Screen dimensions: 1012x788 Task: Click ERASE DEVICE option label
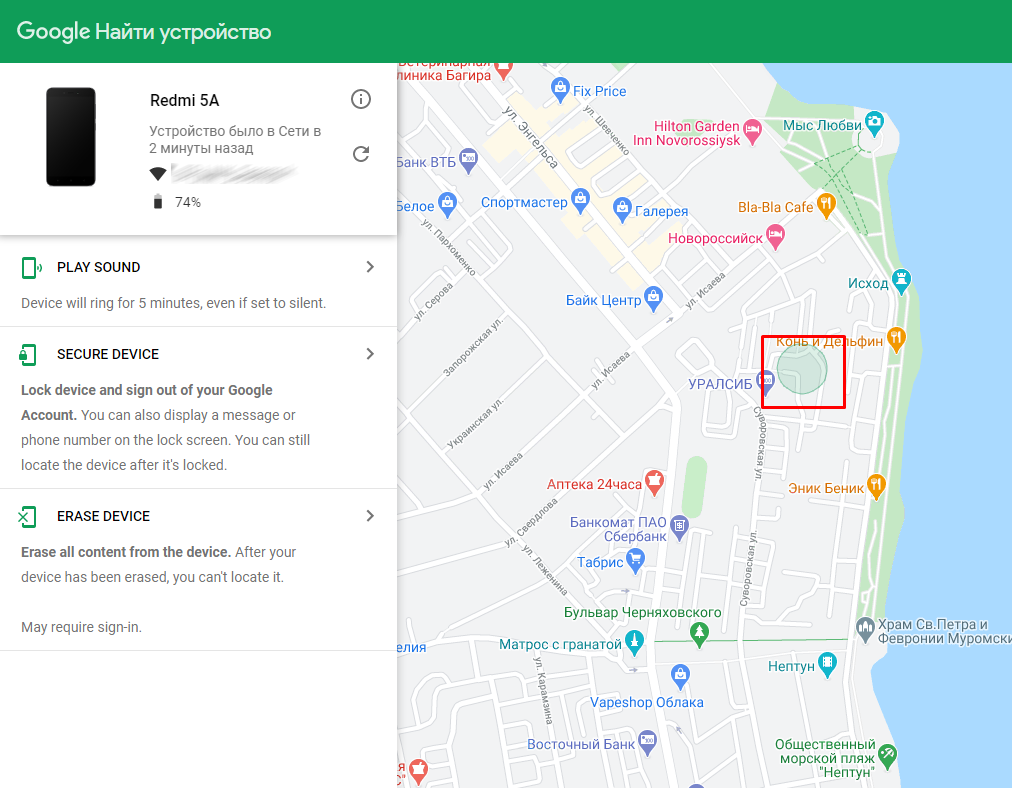(x=103, y=516)
